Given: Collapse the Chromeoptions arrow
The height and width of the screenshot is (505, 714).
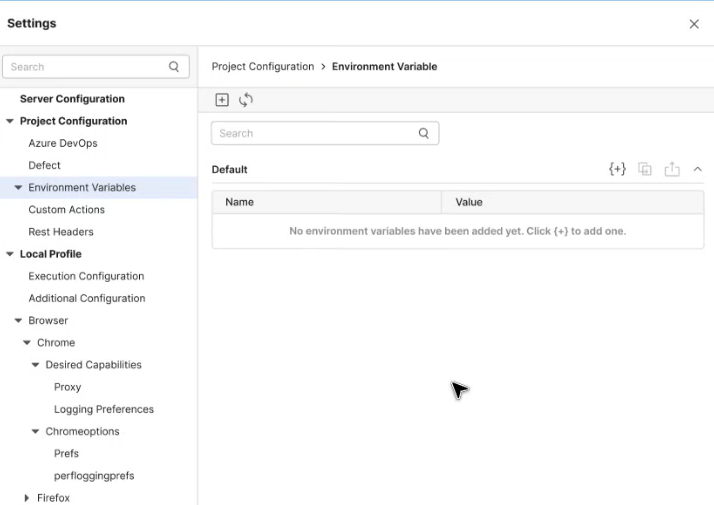Looking at the screenshot, I should (36, 431).
